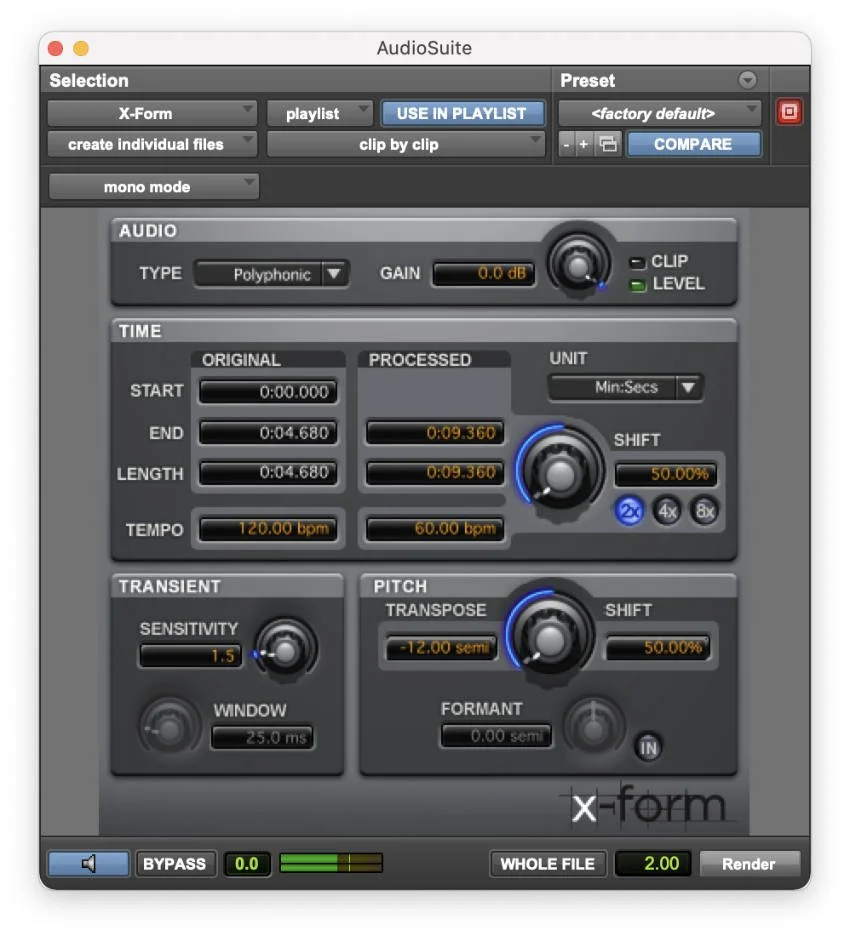850x936 pixels.
Task: Click the TRANSPOSE -12.00 semi field
Action: (x=442, y=648)
